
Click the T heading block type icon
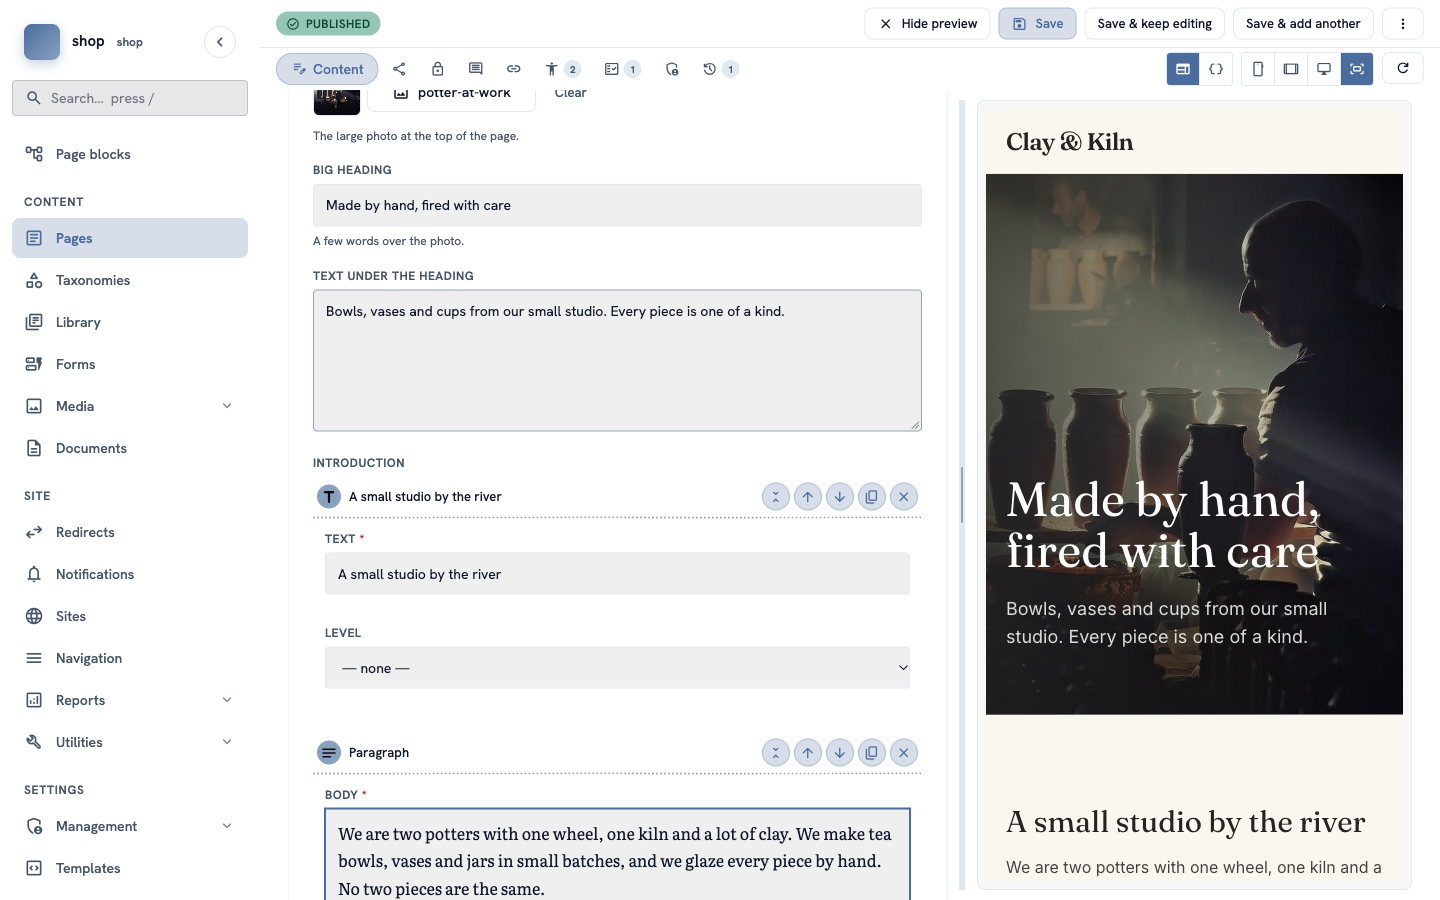[x=329, y=497]
